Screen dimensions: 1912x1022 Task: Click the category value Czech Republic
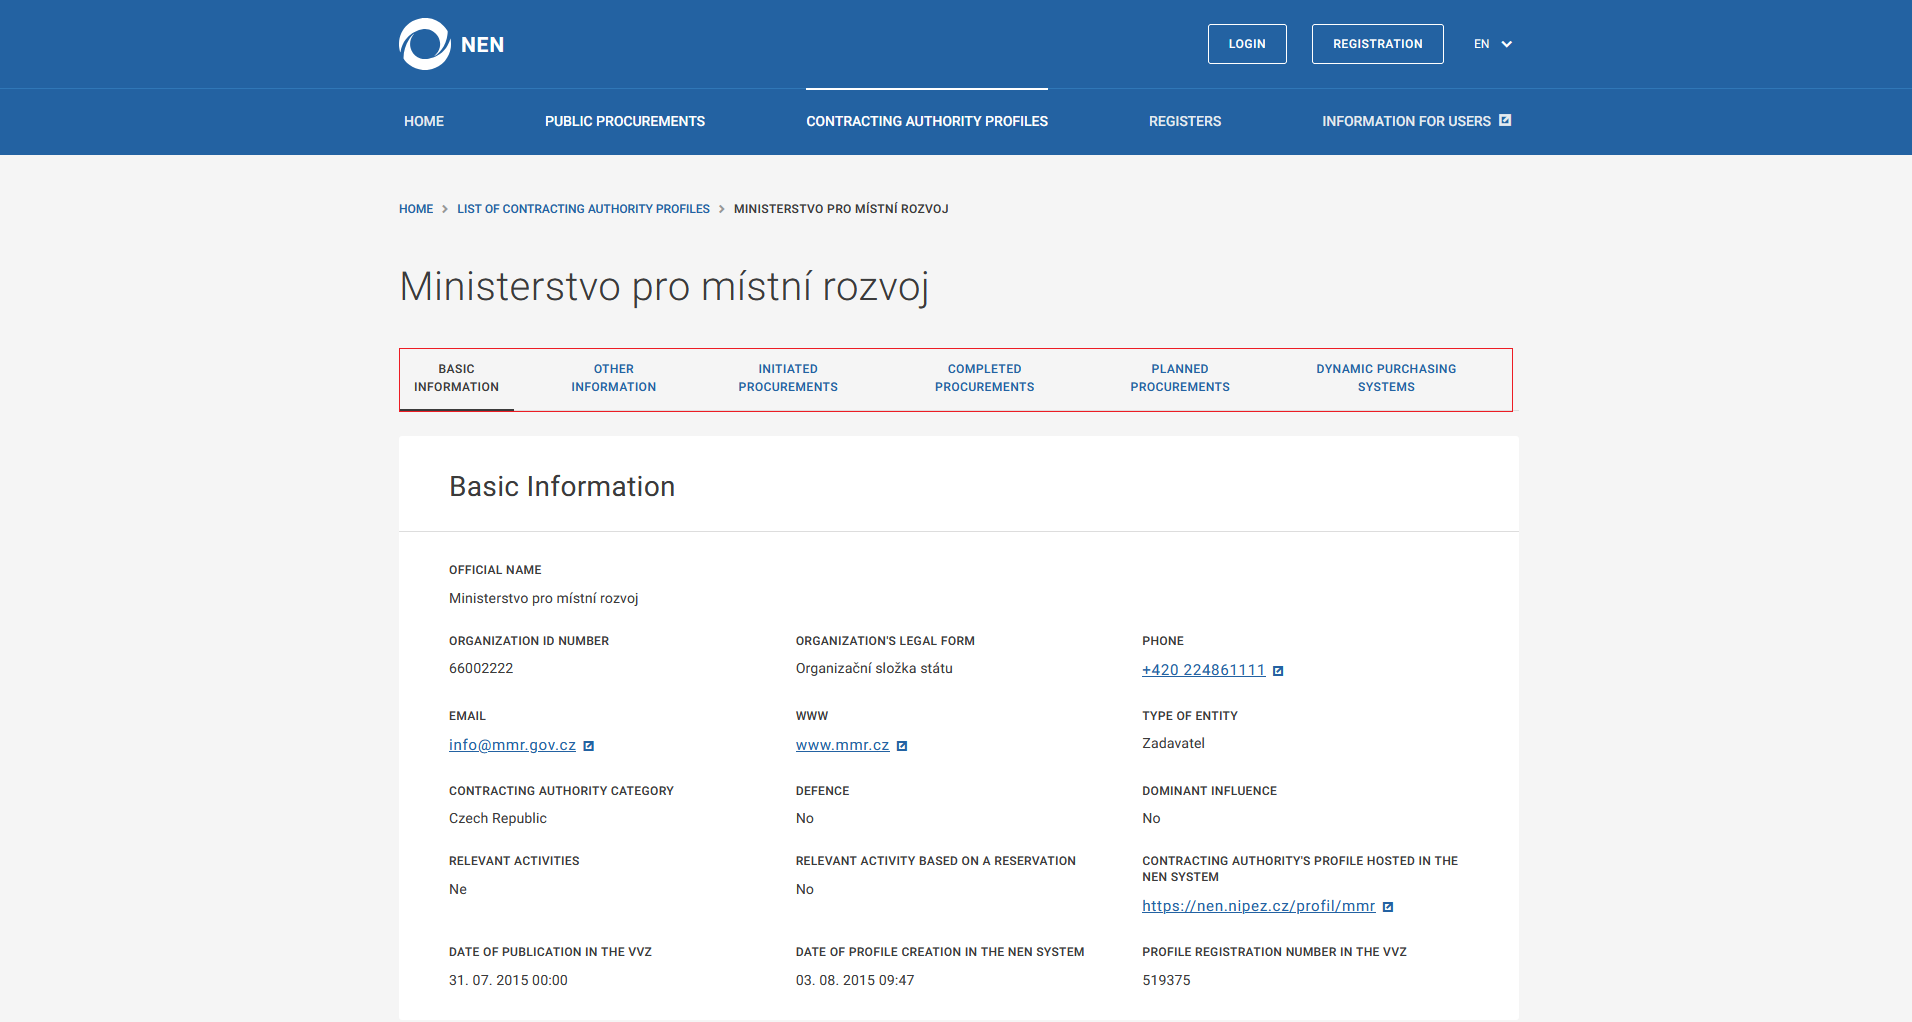coord(498,818)
